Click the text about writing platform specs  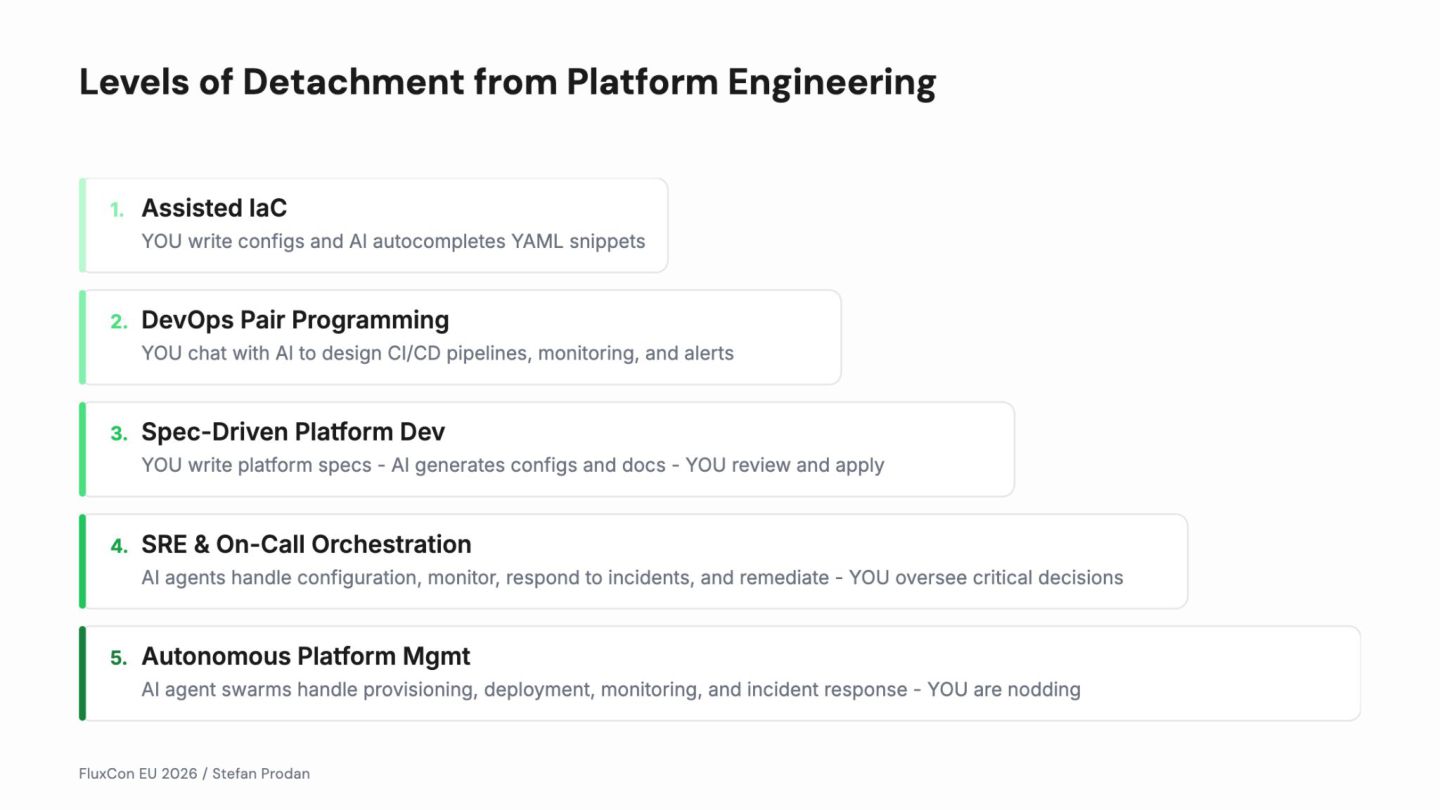click(x=512, y=465)
